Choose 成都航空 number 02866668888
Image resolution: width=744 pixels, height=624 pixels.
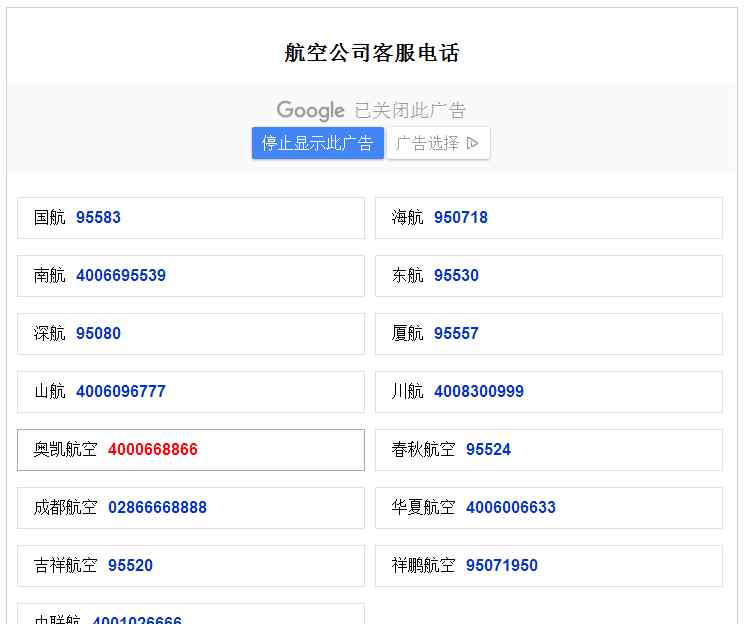pyautogui.click(x=157, y=507)
